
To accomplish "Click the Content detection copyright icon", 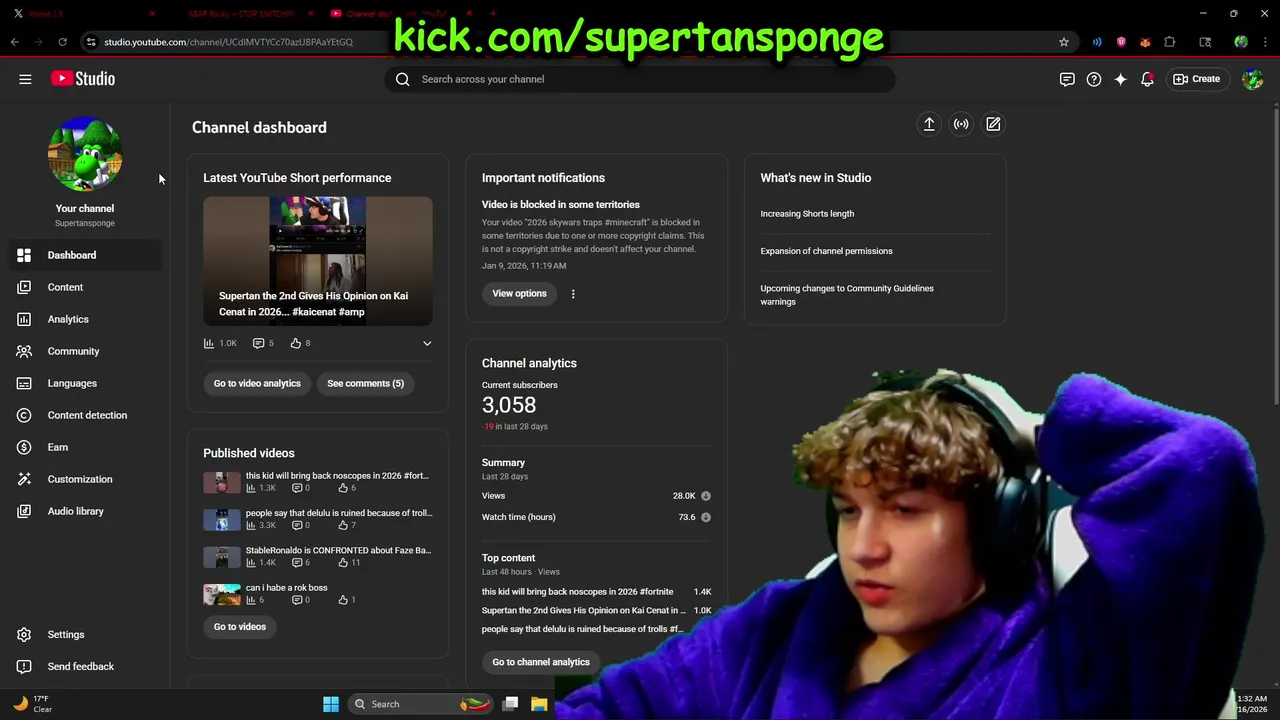I will click(24, 415).
